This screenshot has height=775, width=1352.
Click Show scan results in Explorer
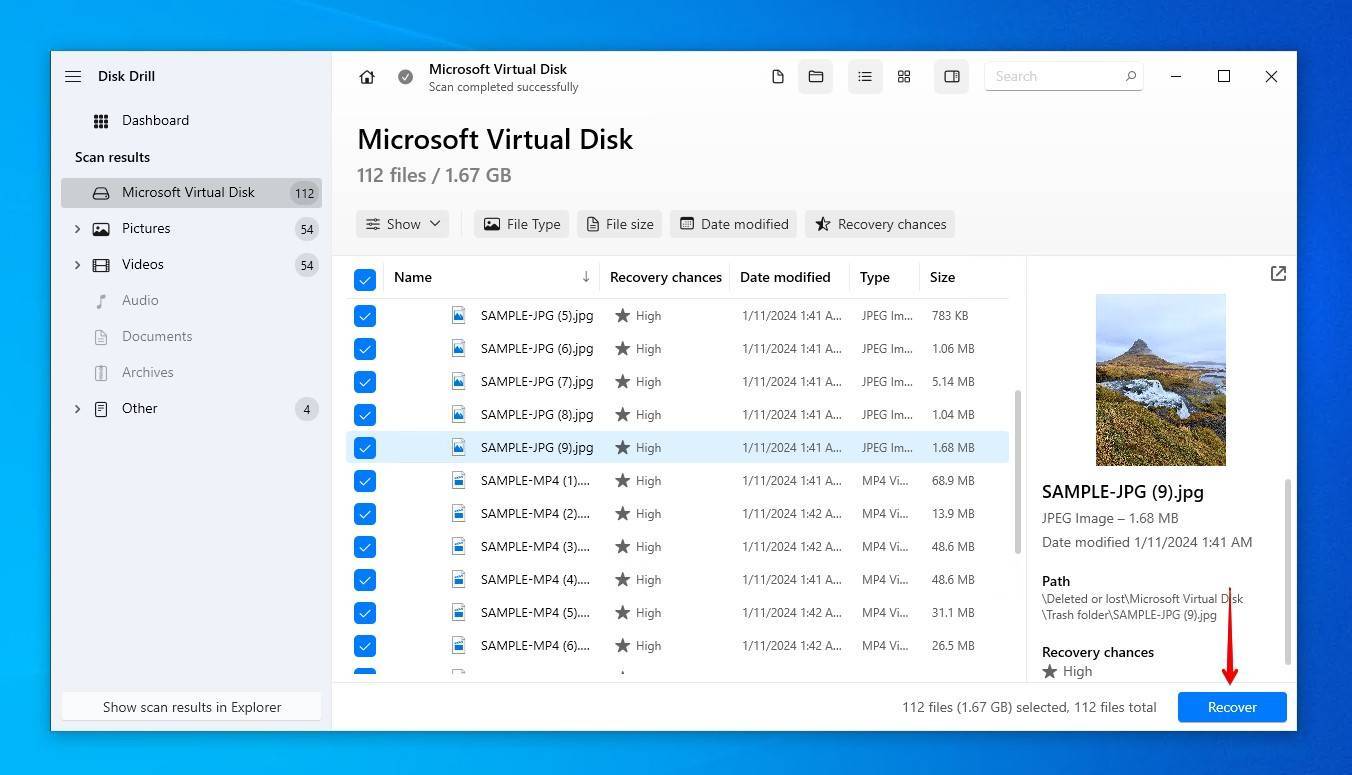click(x=192, y=707)
